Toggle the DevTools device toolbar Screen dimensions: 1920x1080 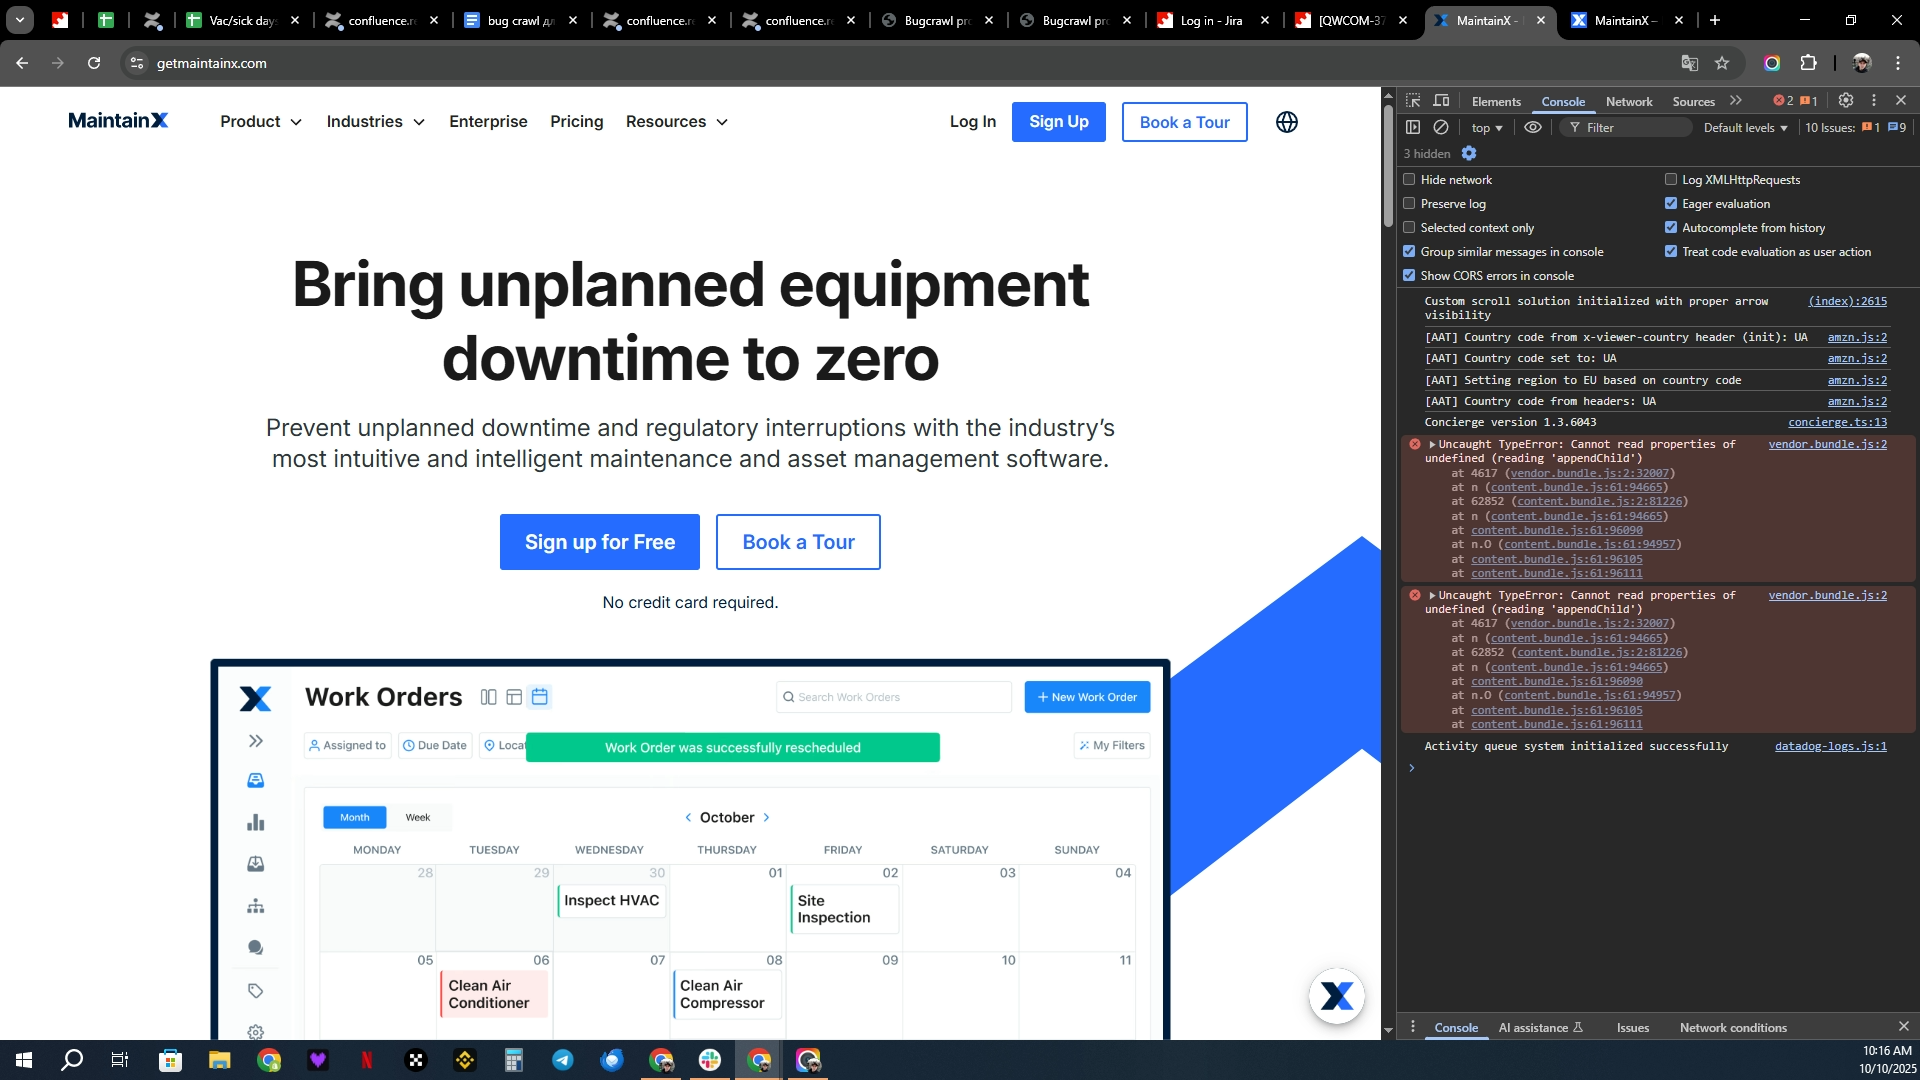point(1441,101)
